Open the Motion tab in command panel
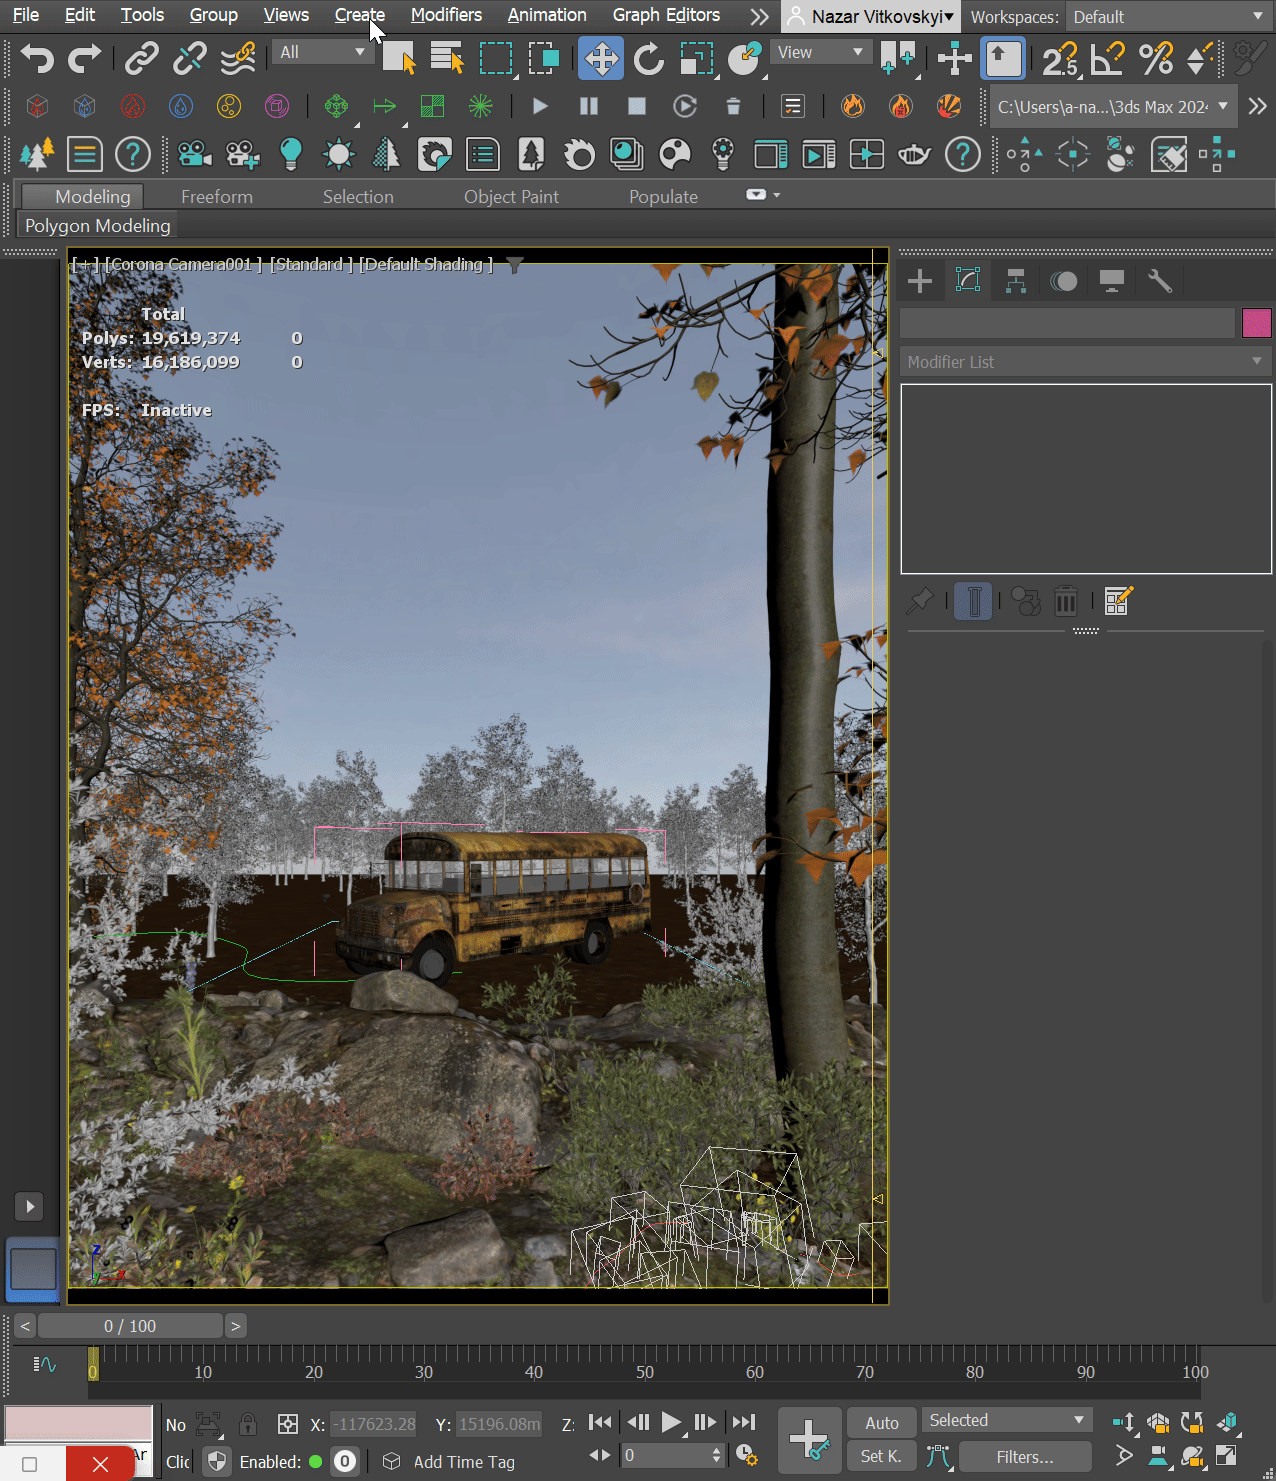1276x1481 pixels. tap(1064, 281)
